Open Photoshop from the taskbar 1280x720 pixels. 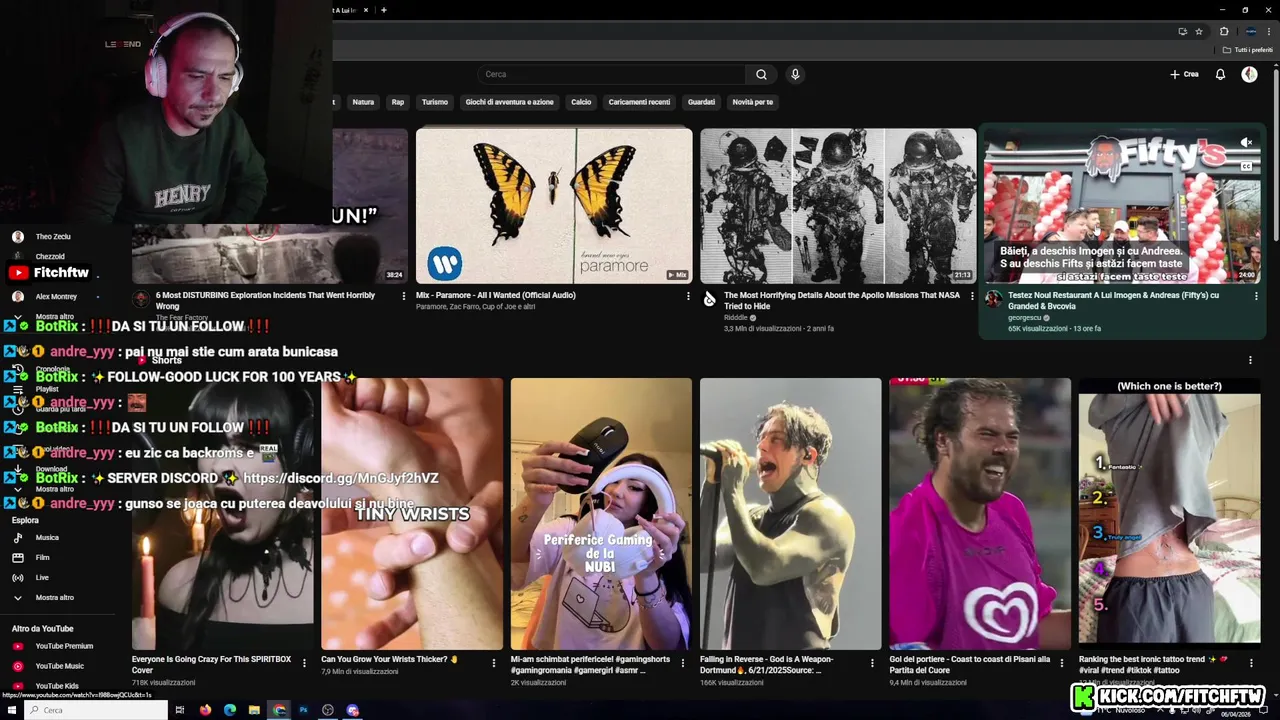tap(303, 710)
